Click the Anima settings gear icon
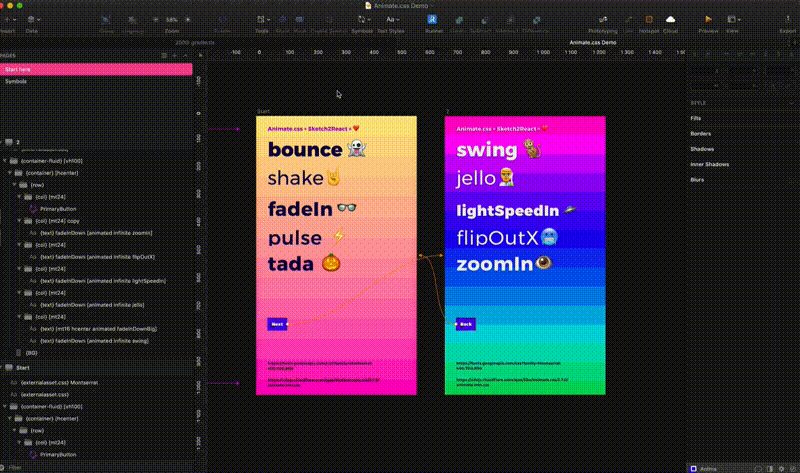Viewport: 800px width, 473px height. point(781,468)
